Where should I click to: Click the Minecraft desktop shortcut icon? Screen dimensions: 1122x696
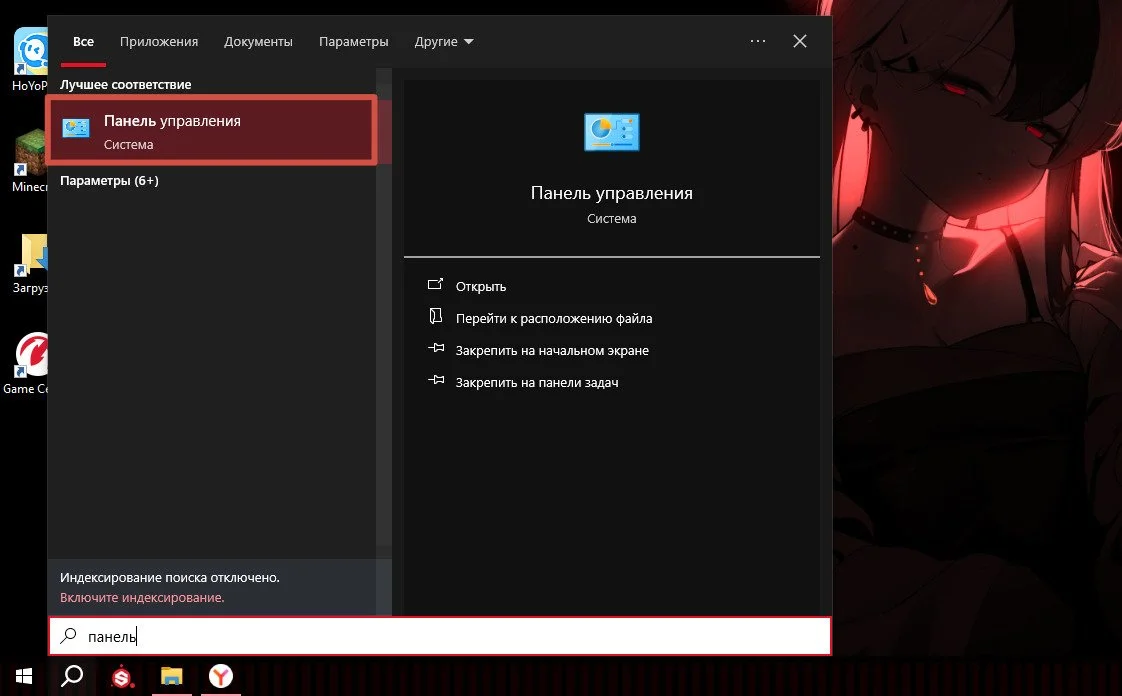[31, 152]
